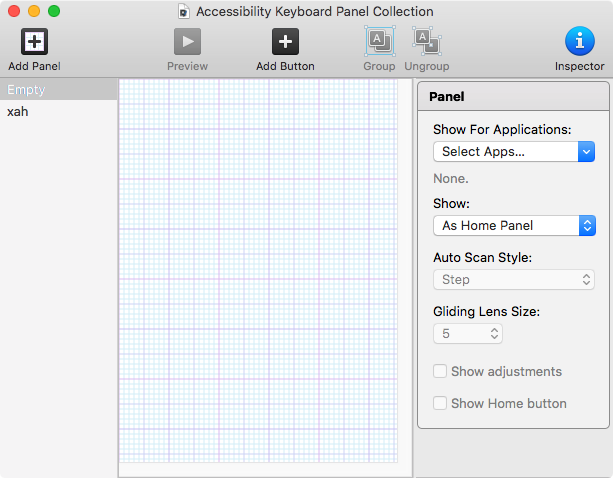Open the Inspector info icon

579,42
